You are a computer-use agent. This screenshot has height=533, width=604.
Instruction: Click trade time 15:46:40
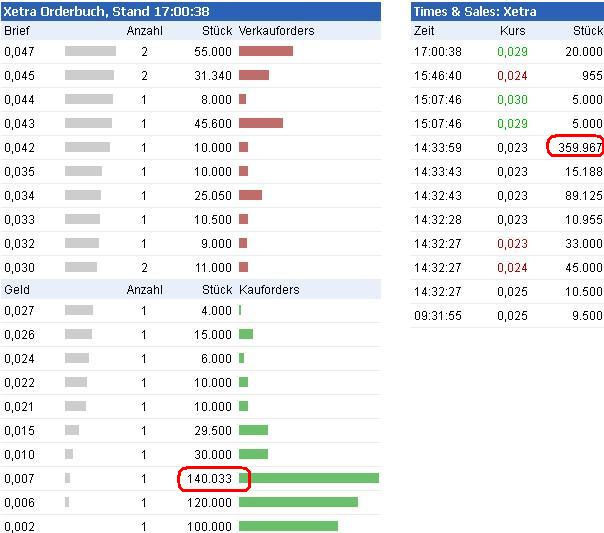[x=438, y=75]
